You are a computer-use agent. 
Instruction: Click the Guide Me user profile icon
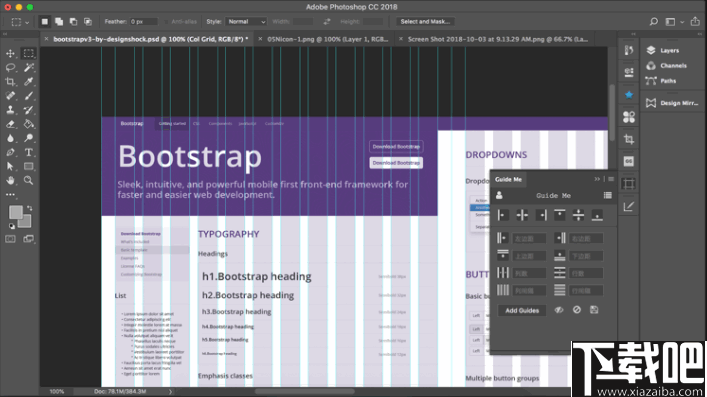tap(499, 195)
